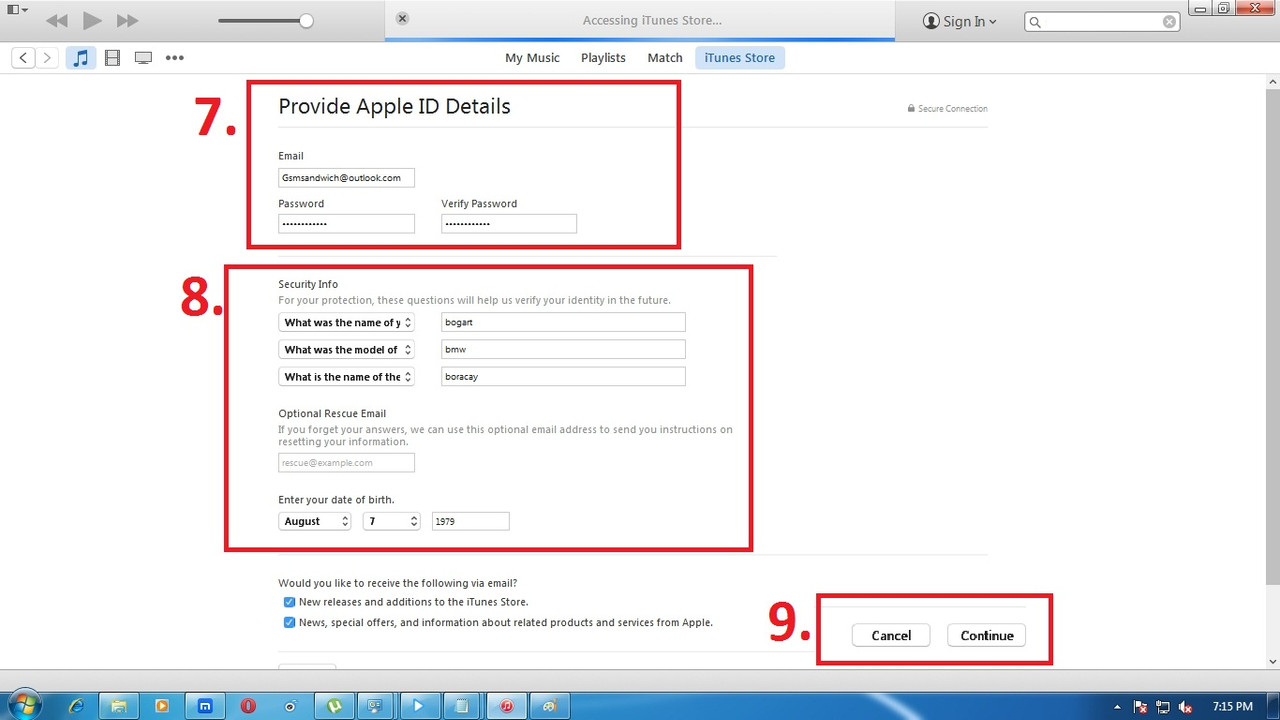Open the Match tab
Viewport: 1280px width, 720px height.
click(665, 58)
